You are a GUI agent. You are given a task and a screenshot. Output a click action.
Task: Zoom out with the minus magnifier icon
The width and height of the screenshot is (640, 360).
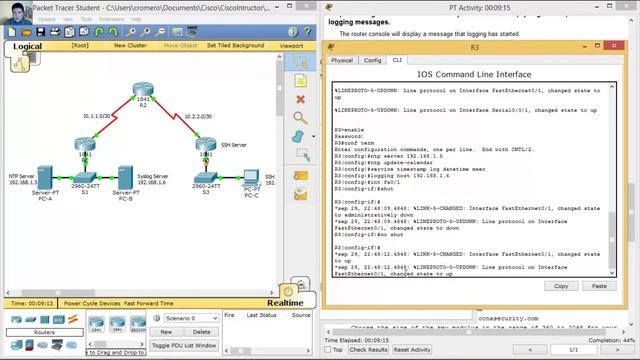[x=160, y=32]
